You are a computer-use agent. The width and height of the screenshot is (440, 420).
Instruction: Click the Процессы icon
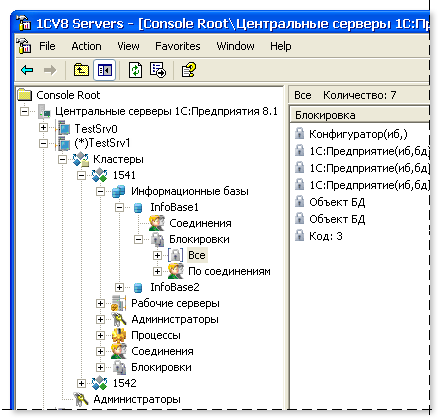119,335
